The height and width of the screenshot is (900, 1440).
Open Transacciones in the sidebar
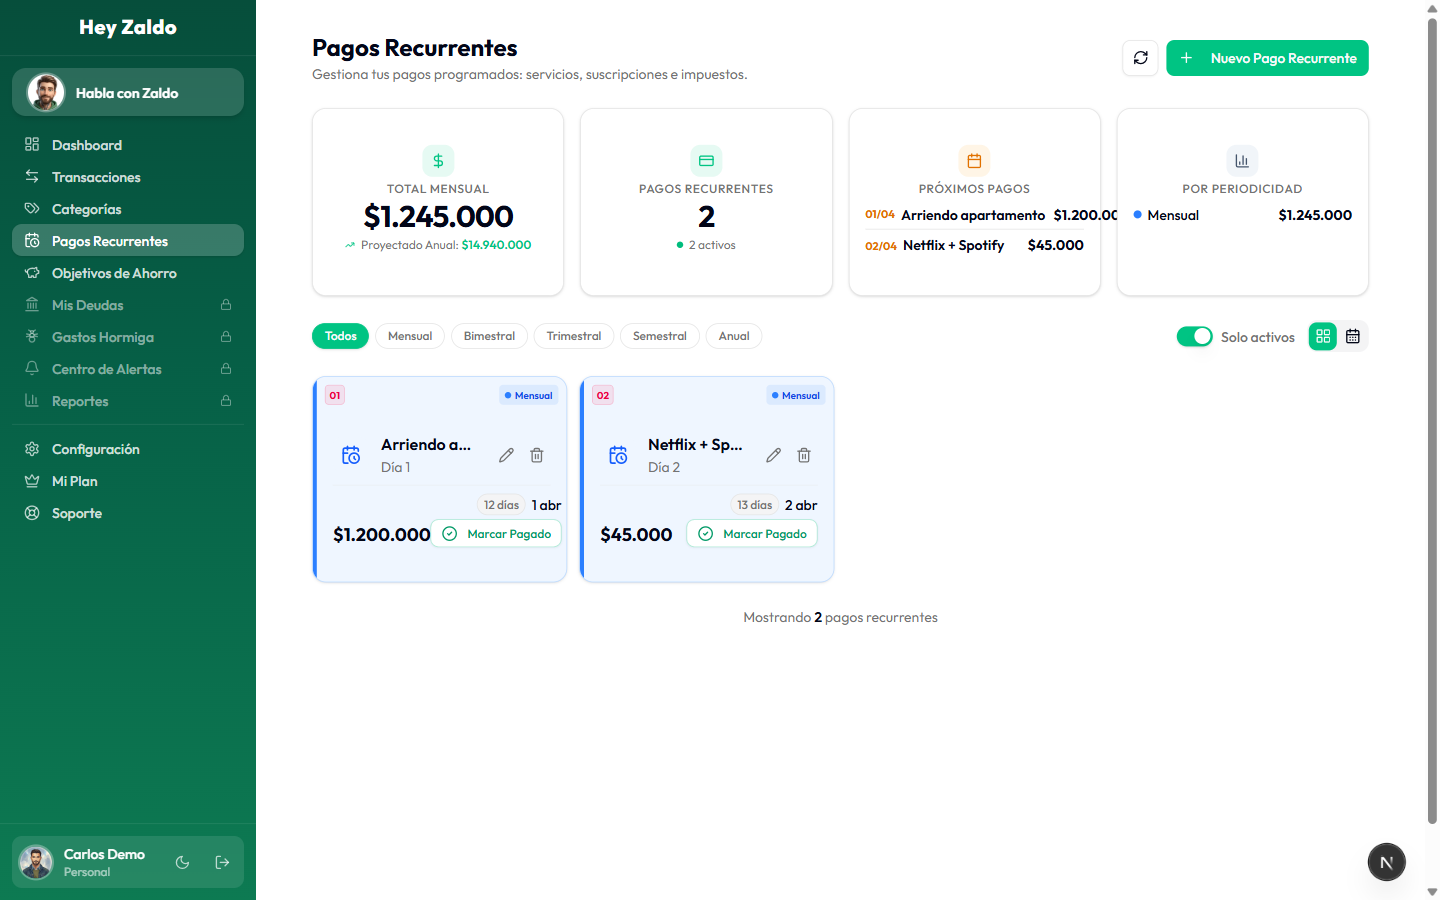pos(96,177)
